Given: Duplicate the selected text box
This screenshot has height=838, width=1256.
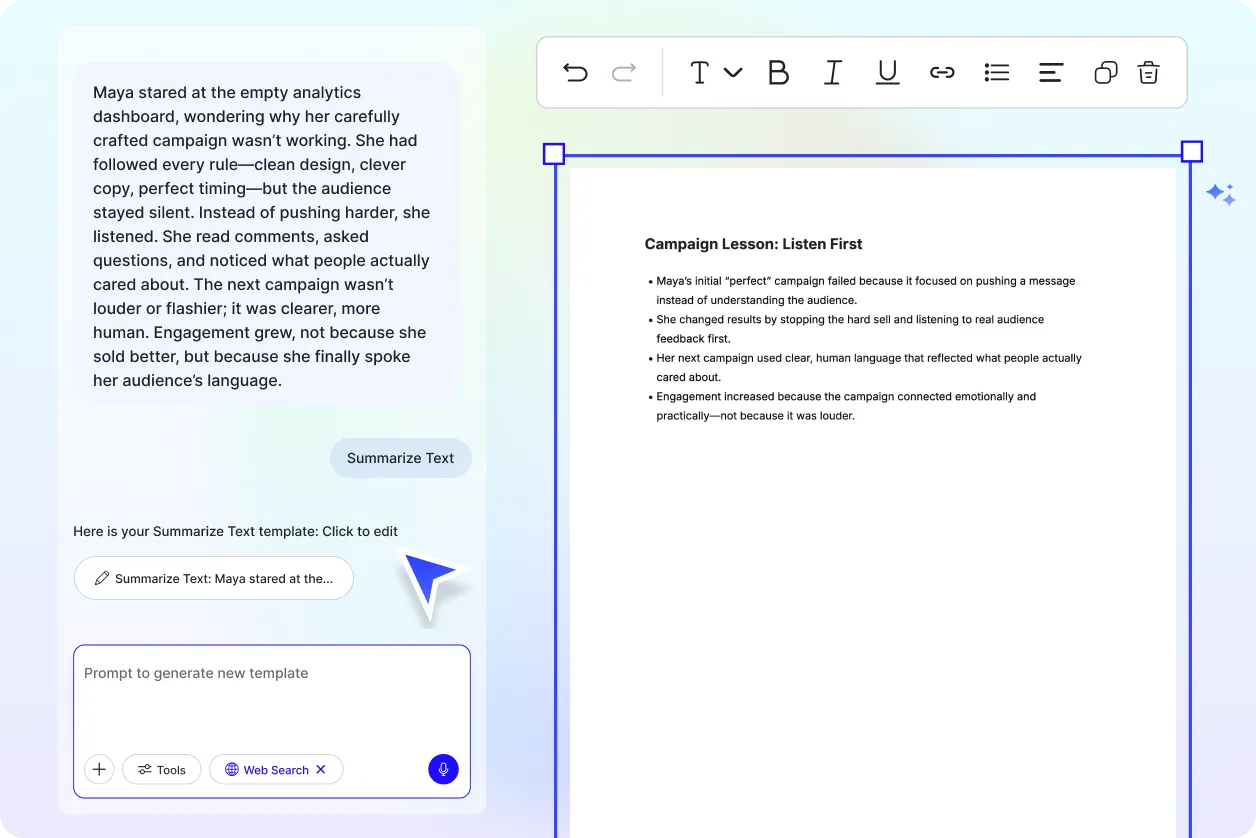Looking at the screenshot, I should pos(1105,72).
